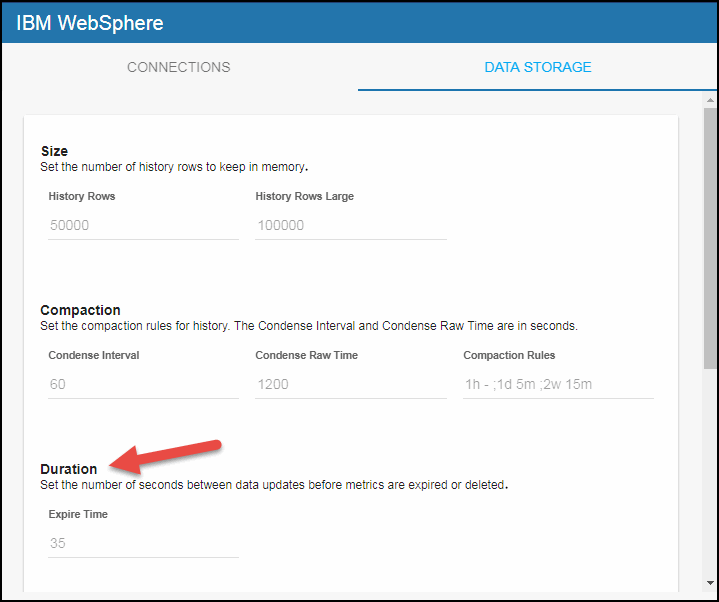
Task: Click the History Rows input field
Action: (143, 226)
